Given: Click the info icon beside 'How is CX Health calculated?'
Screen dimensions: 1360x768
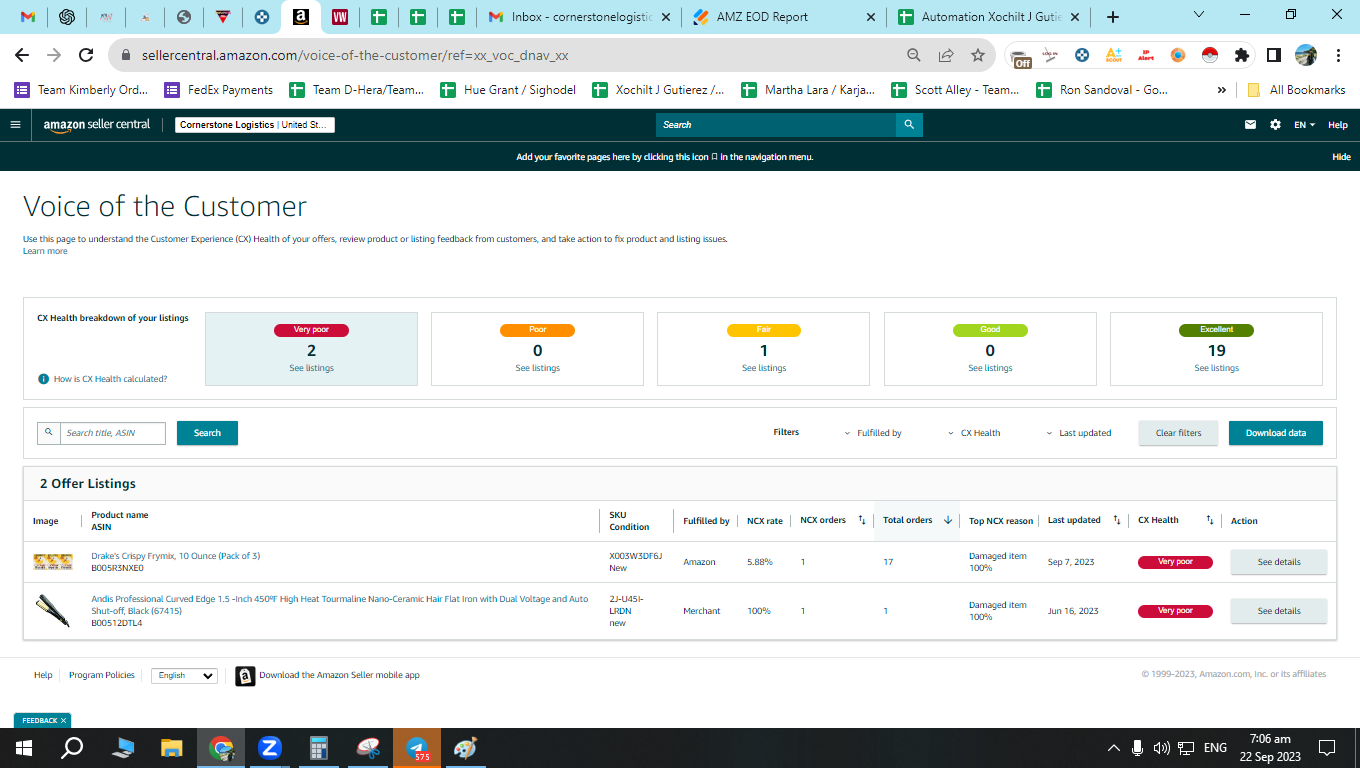Looking at the screenshot, I should [43, 379].
